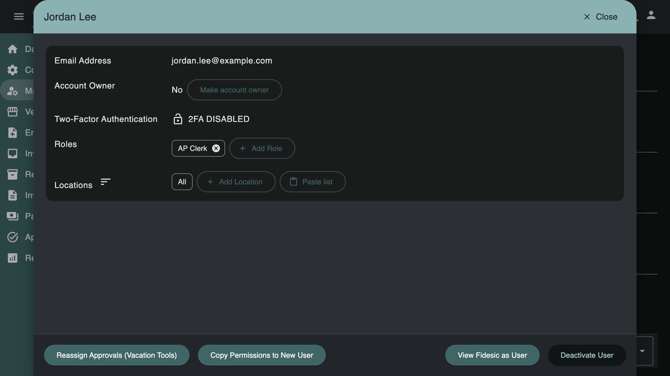The image size is (670, 376).
Task: Open the vendors storefront icon in sidebar
Action: (12, 112)
